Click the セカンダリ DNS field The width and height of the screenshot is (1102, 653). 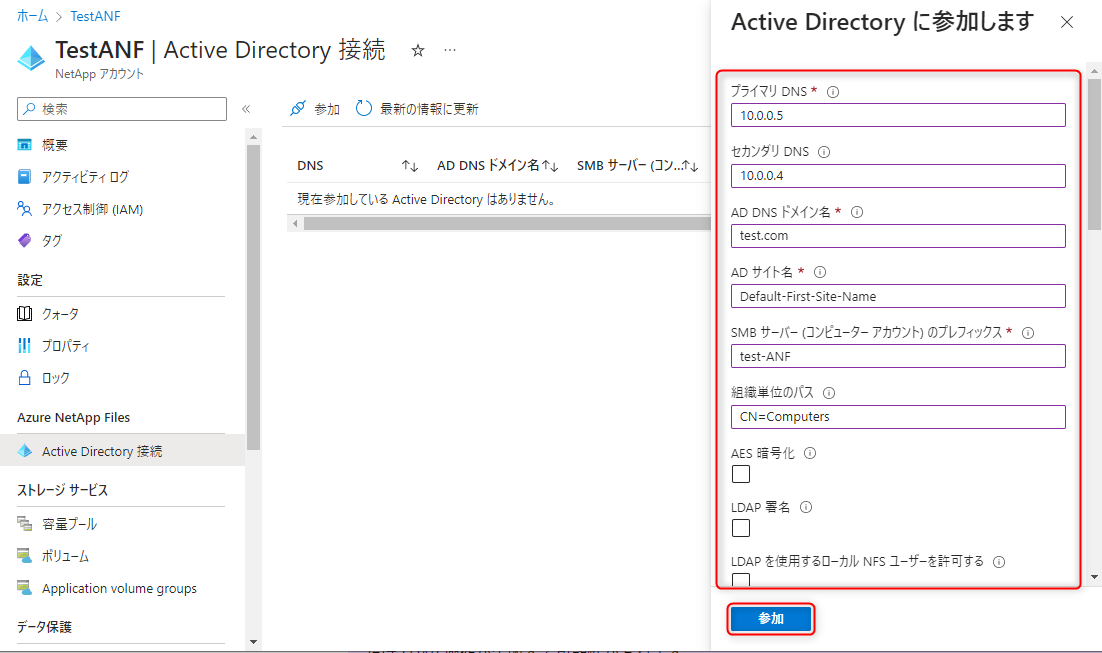pos(898,176)
